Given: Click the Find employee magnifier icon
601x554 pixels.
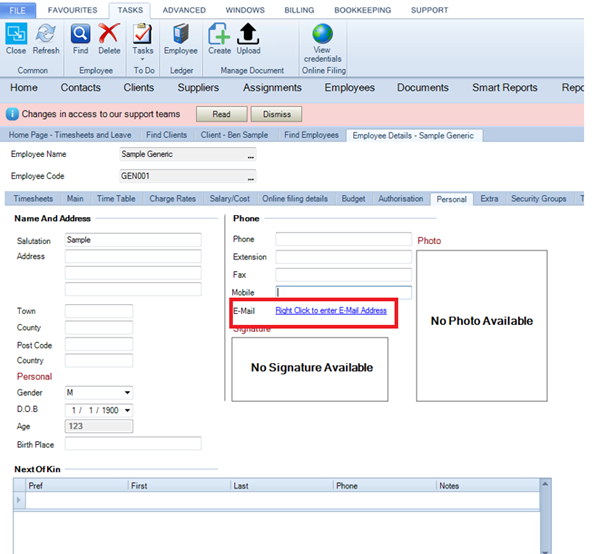Looking at the screenshot, I should (x=80, y=34).
